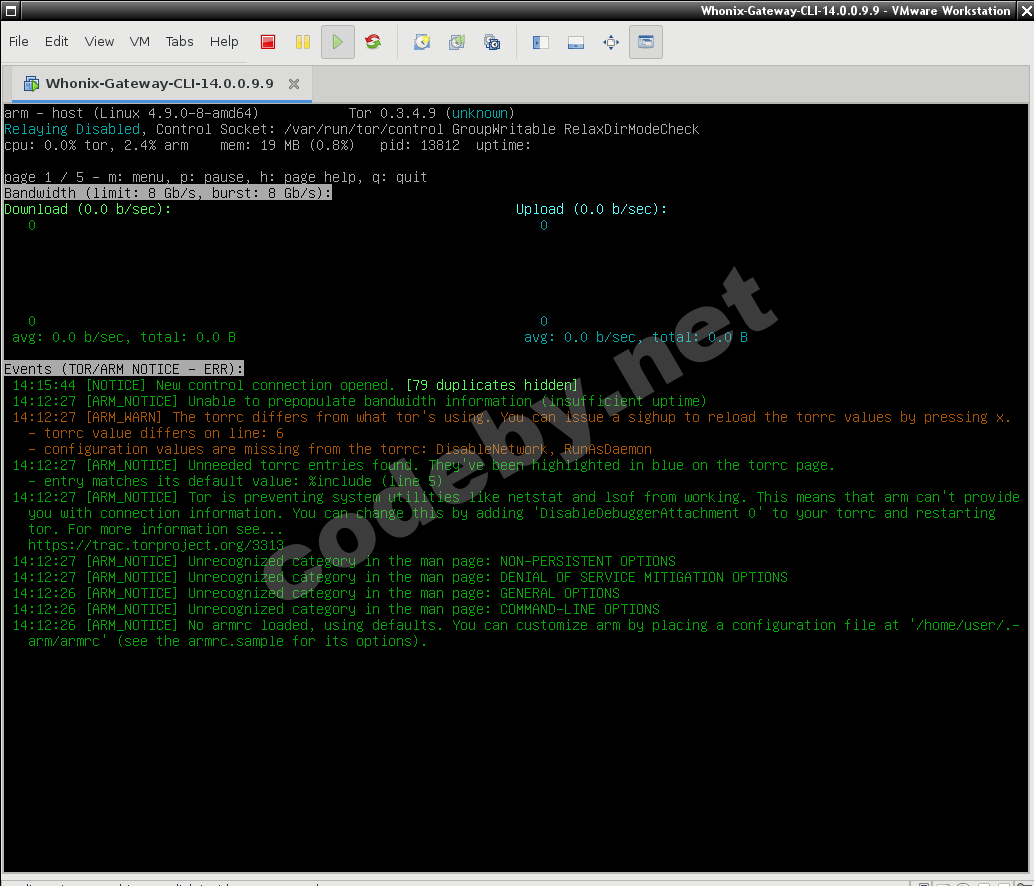Open the Tabs menu
Screen dimensions: 1034x886
(x=179, y=42)
